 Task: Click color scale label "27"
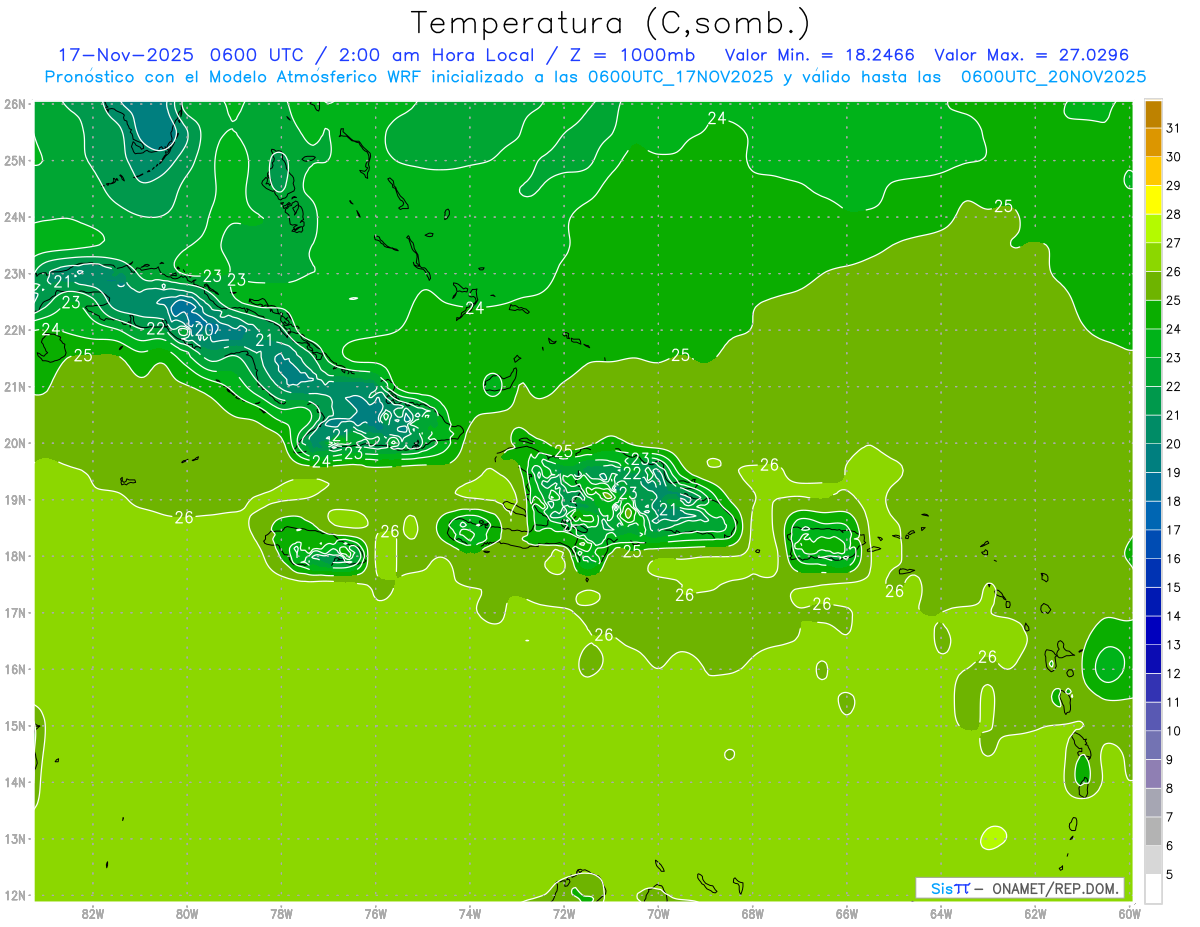pos(1174,243)
